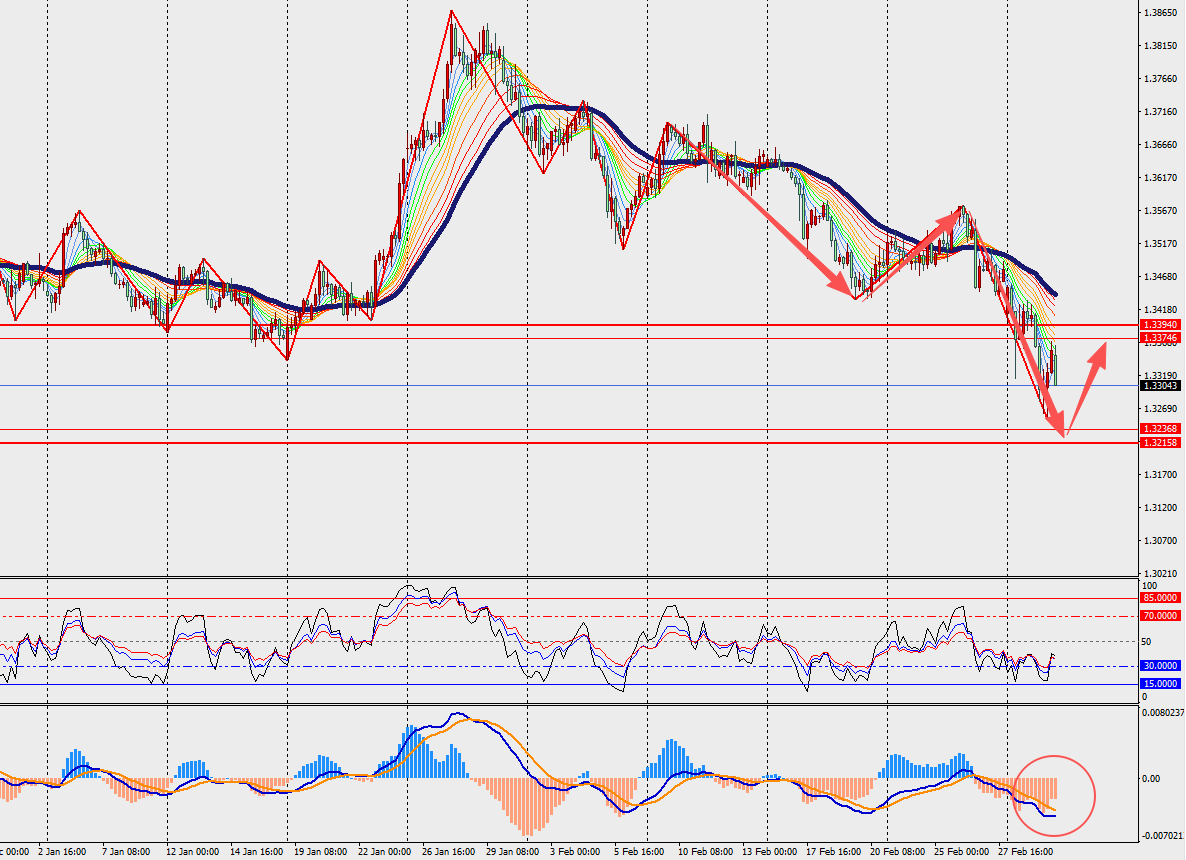
Task: Click the red 1.32158 level label
Action: pos(1160,442)
